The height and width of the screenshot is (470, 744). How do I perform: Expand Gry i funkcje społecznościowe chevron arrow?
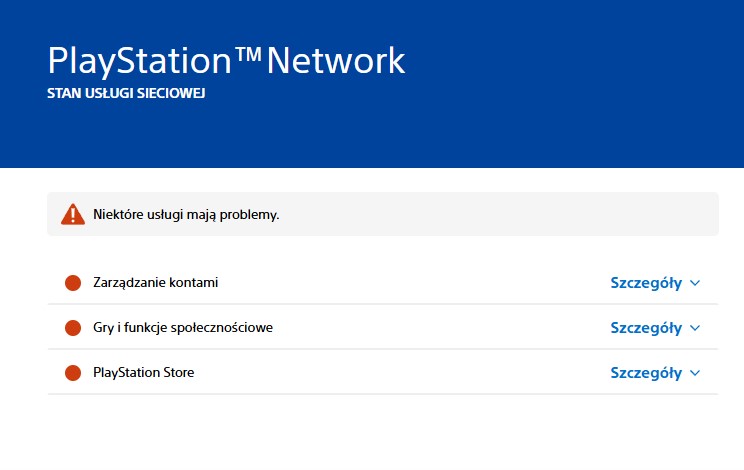click(x=696, y=328)
